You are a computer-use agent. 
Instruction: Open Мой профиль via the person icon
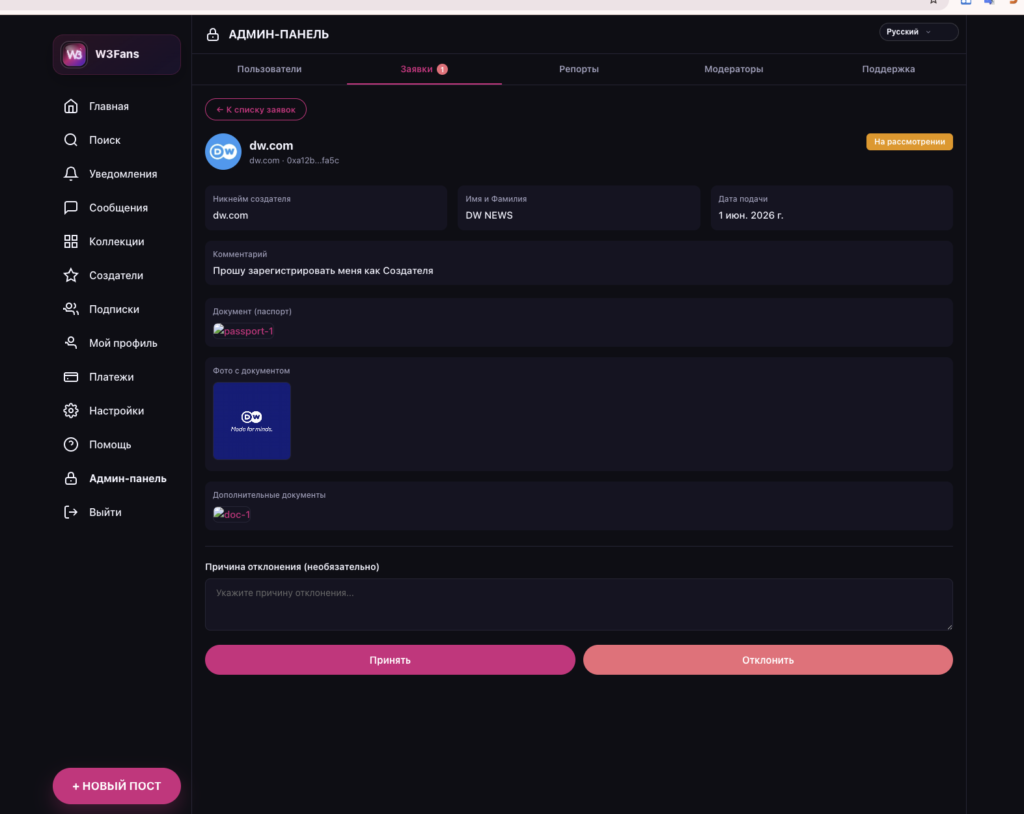point(71,343)
